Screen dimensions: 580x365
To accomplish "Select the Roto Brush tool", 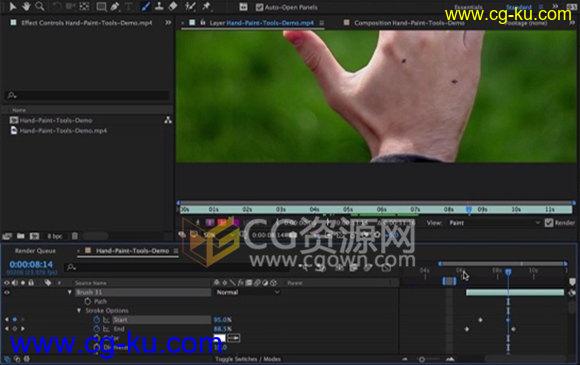I will 190,6.
